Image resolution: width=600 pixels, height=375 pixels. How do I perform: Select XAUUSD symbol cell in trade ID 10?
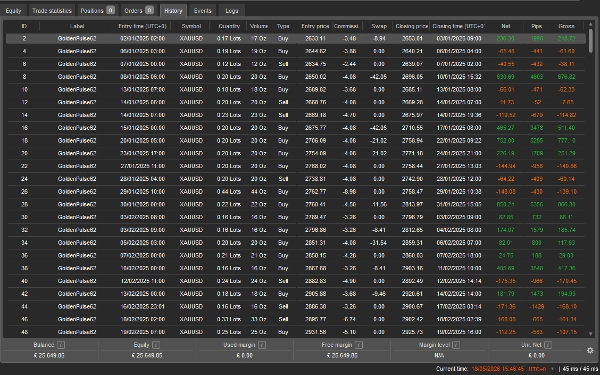pos(191,90)
